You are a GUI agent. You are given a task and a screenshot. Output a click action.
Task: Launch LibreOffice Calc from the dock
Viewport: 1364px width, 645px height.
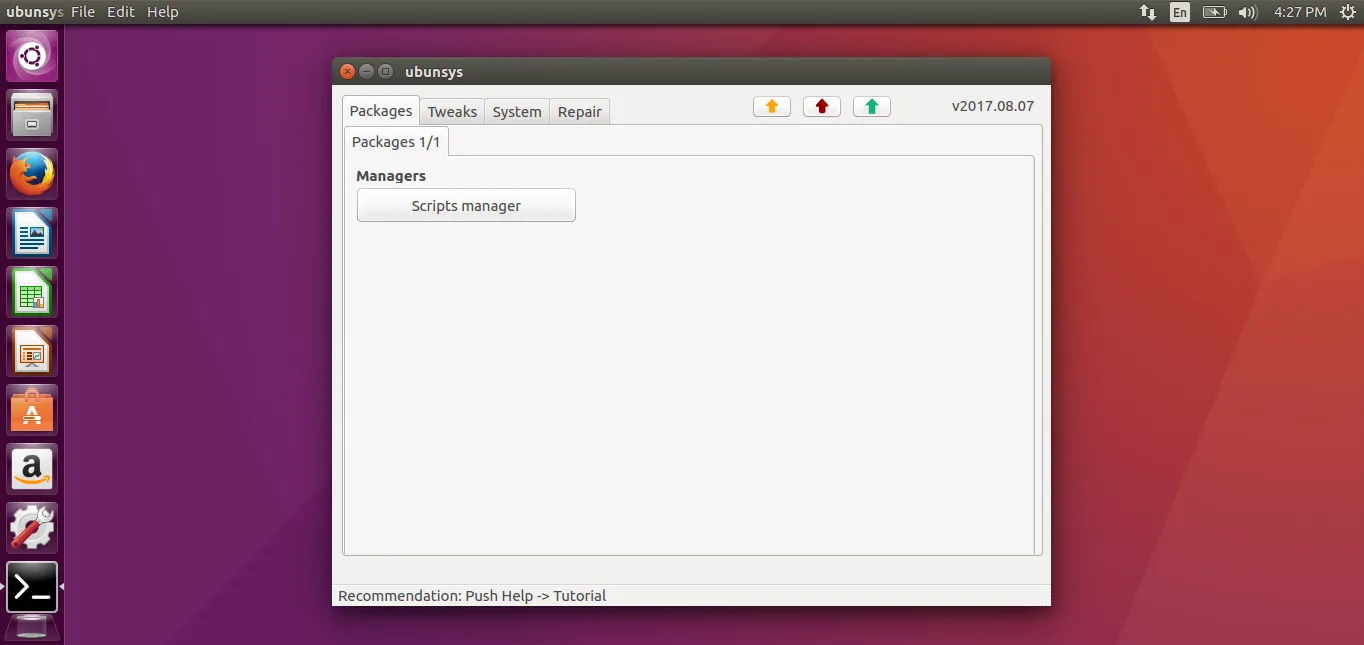32,292
